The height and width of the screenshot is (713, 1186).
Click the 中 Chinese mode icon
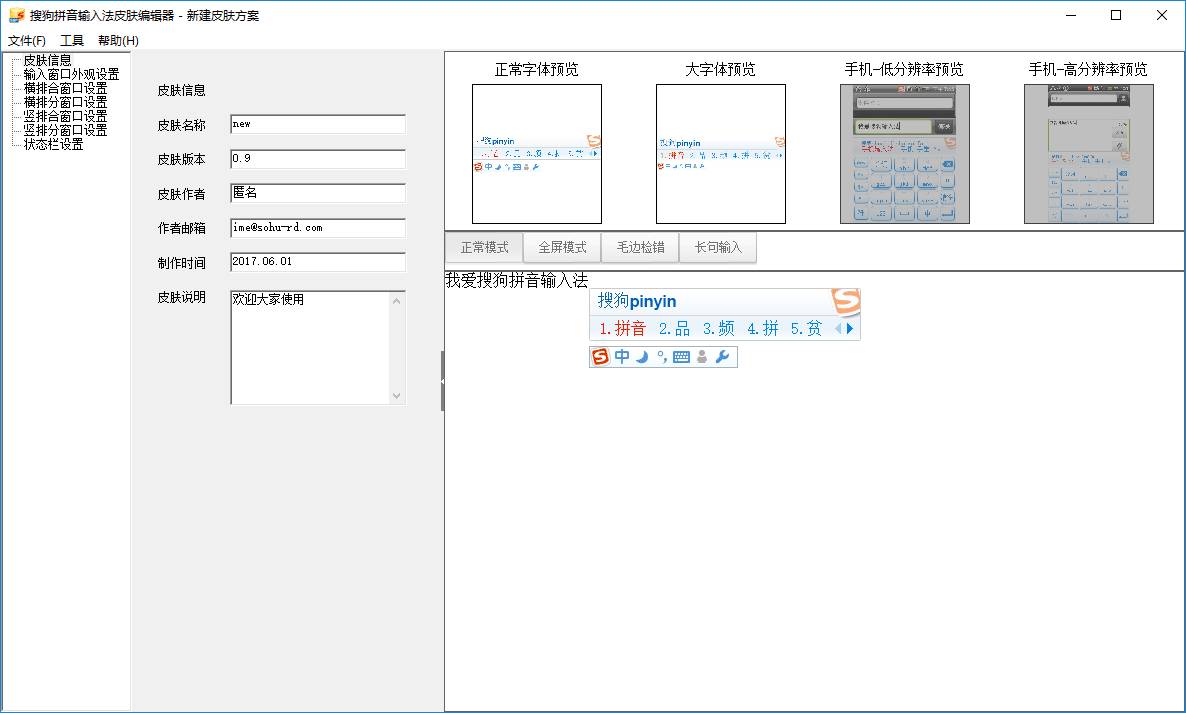[622, 356]
